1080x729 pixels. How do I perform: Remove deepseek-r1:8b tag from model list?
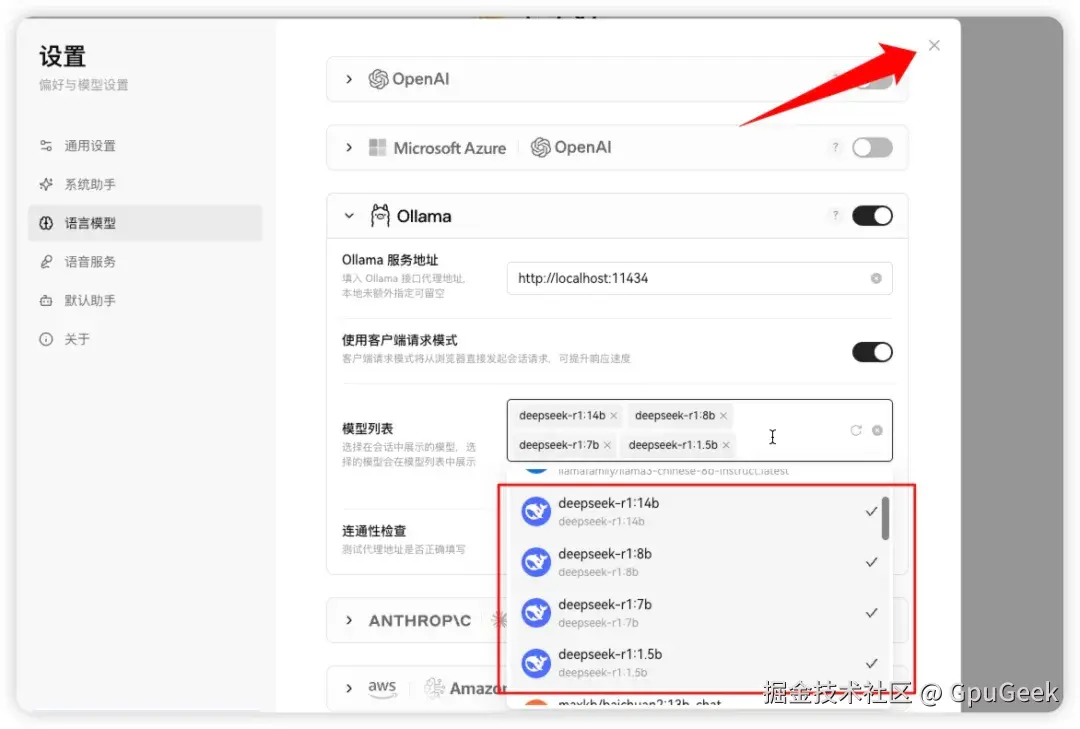coord(723,415)
